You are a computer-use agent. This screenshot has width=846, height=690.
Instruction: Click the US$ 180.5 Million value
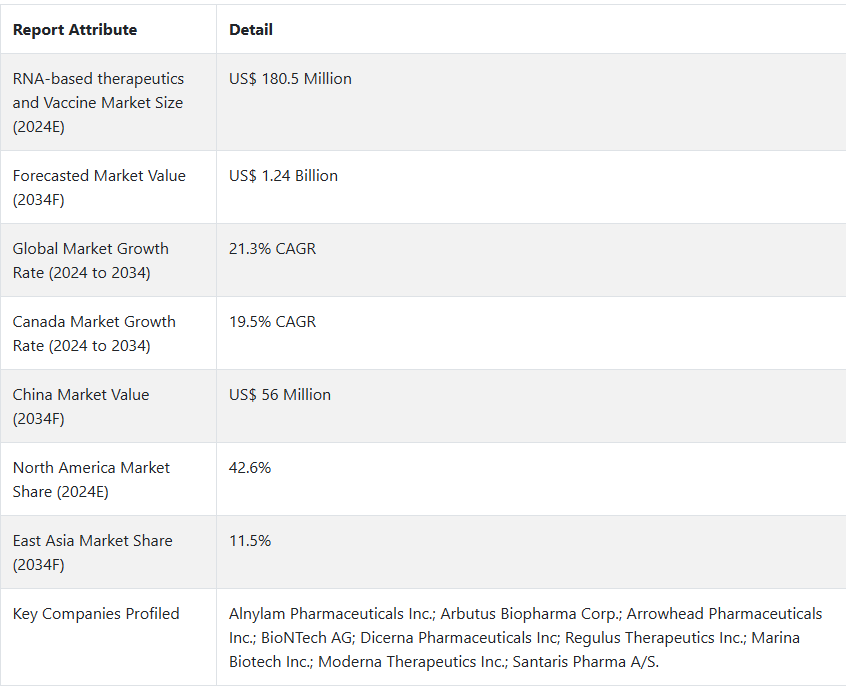coord(290,79)
